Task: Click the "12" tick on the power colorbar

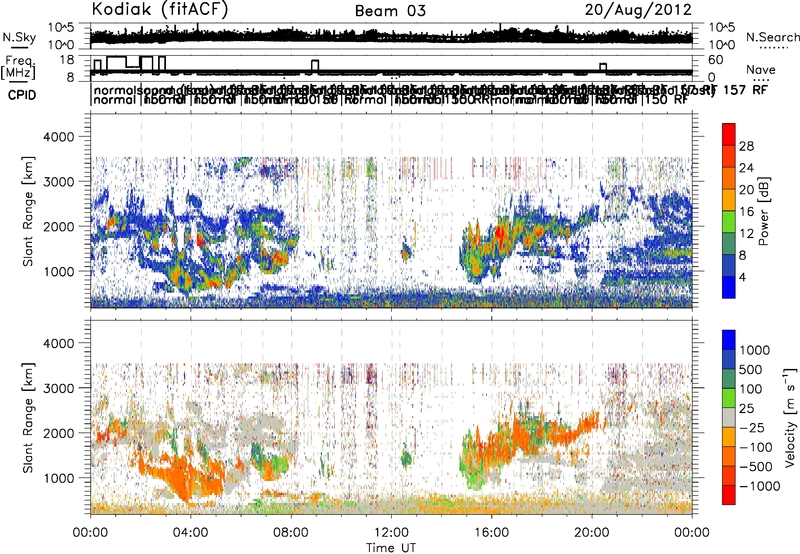Action: (746, 234)
